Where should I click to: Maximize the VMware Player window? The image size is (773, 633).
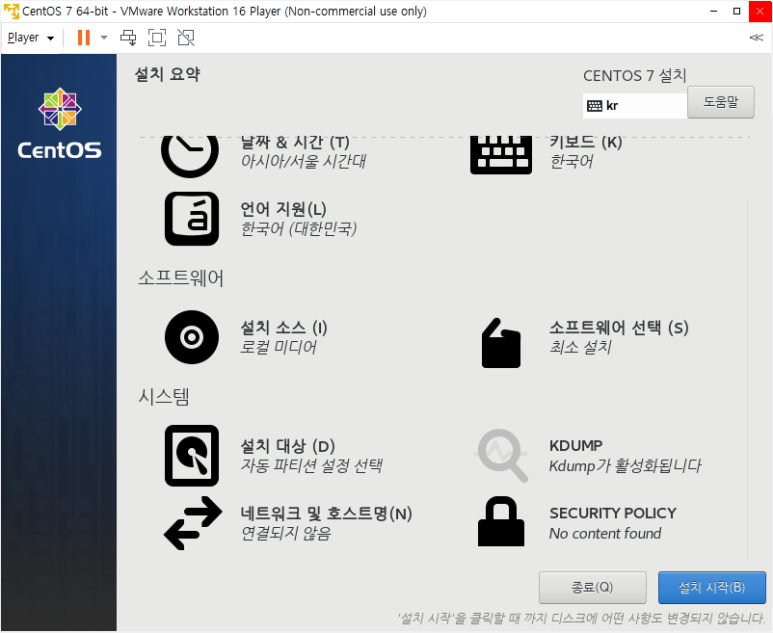[737, 11]
